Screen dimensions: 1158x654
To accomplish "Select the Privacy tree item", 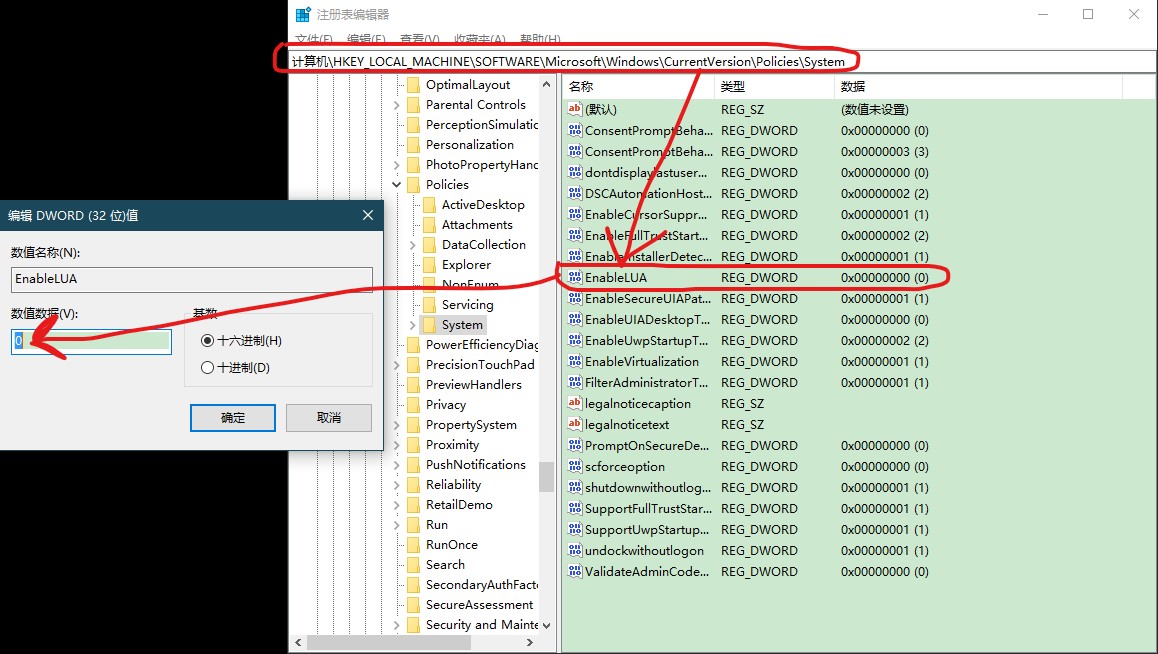I will pyautogui.click(x=446, y=405).
